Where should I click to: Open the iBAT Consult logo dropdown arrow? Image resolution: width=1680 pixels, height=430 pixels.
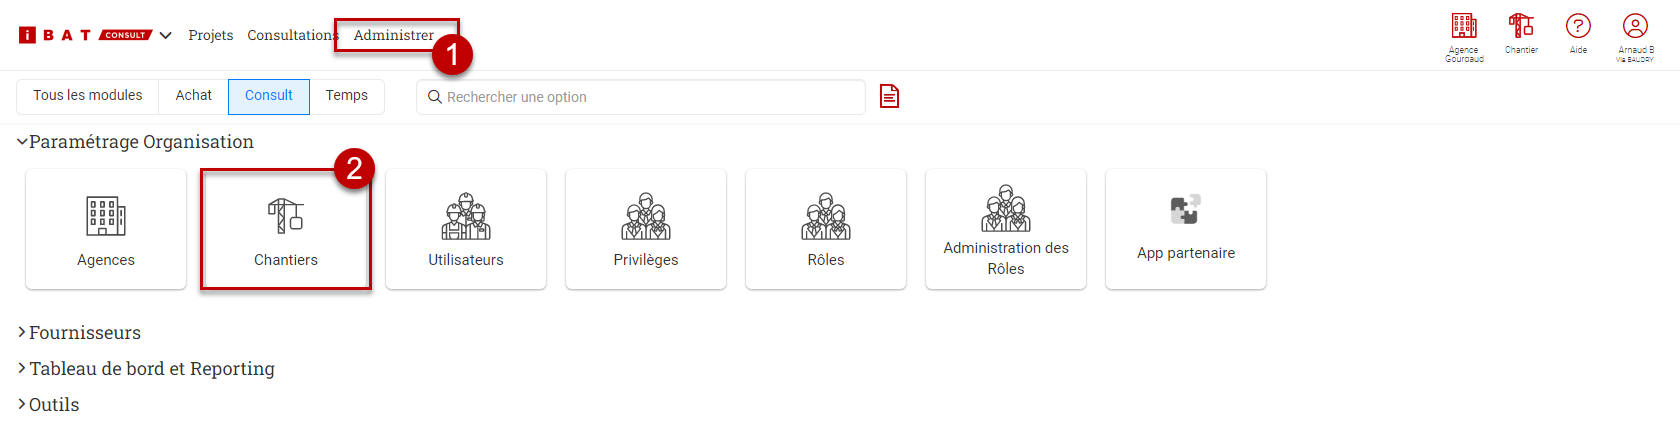[x=166, y=35]
